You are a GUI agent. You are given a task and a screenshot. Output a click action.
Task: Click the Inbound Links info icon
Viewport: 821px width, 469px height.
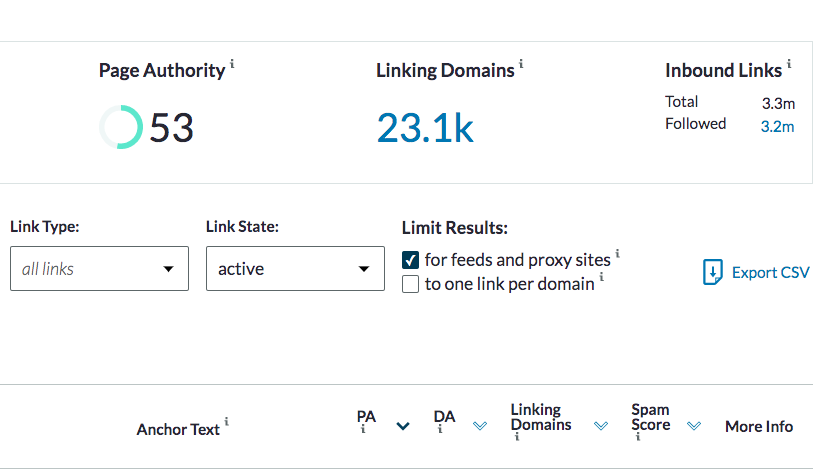click(x=789, y=64)
